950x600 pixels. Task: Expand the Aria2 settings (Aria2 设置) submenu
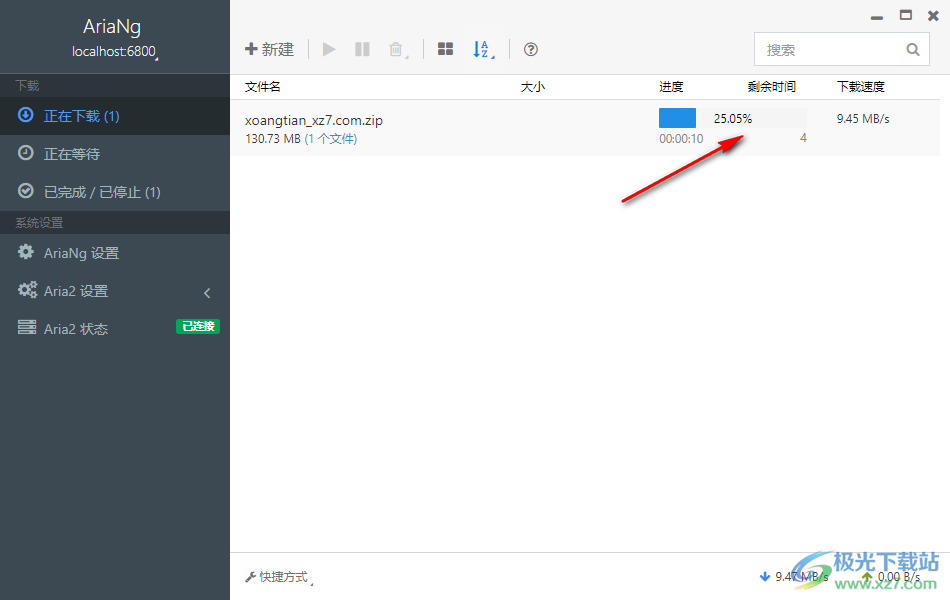coord(115,291)
